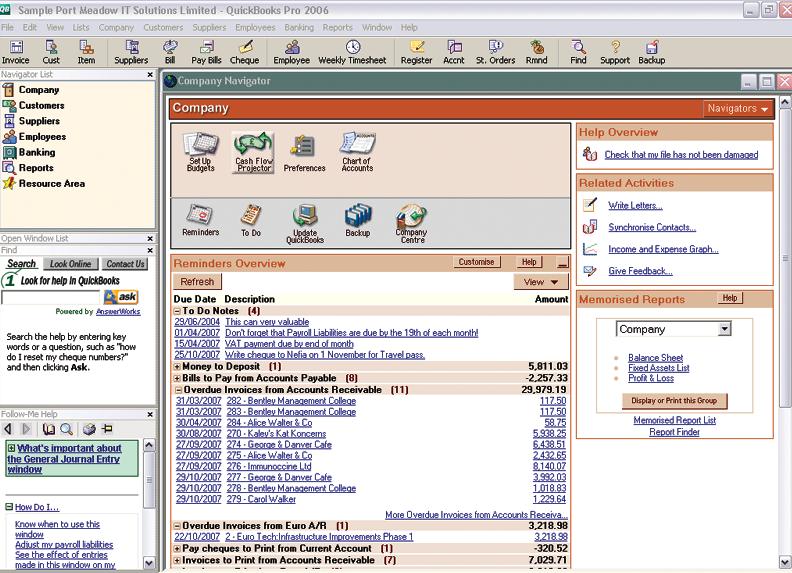Open the Reports menu
Screen dimensions: 792x573
[337, 27]
